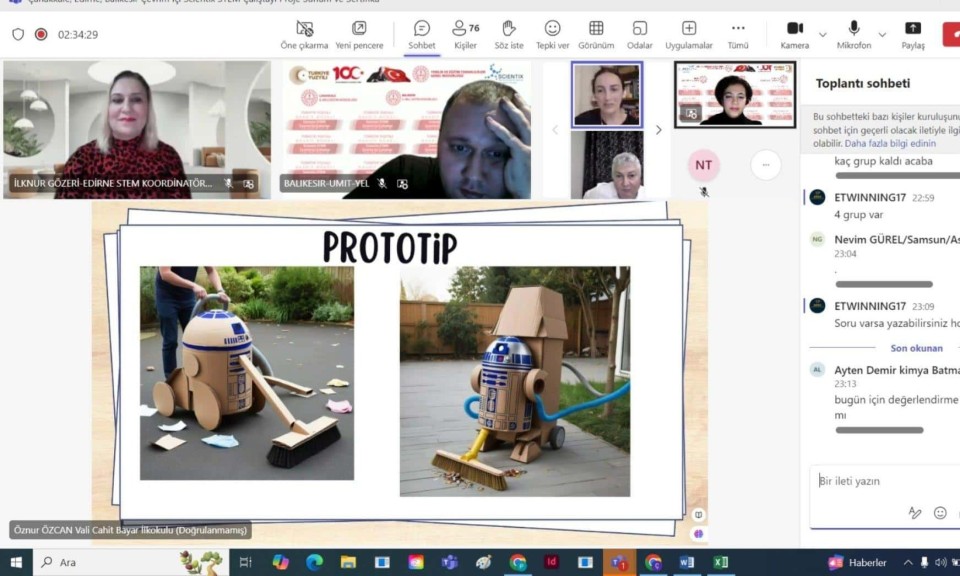Select the BALIKESIR-UMIT-YEL video tile
This screenshot has height=576, width=960.
[x=405, y=130]
